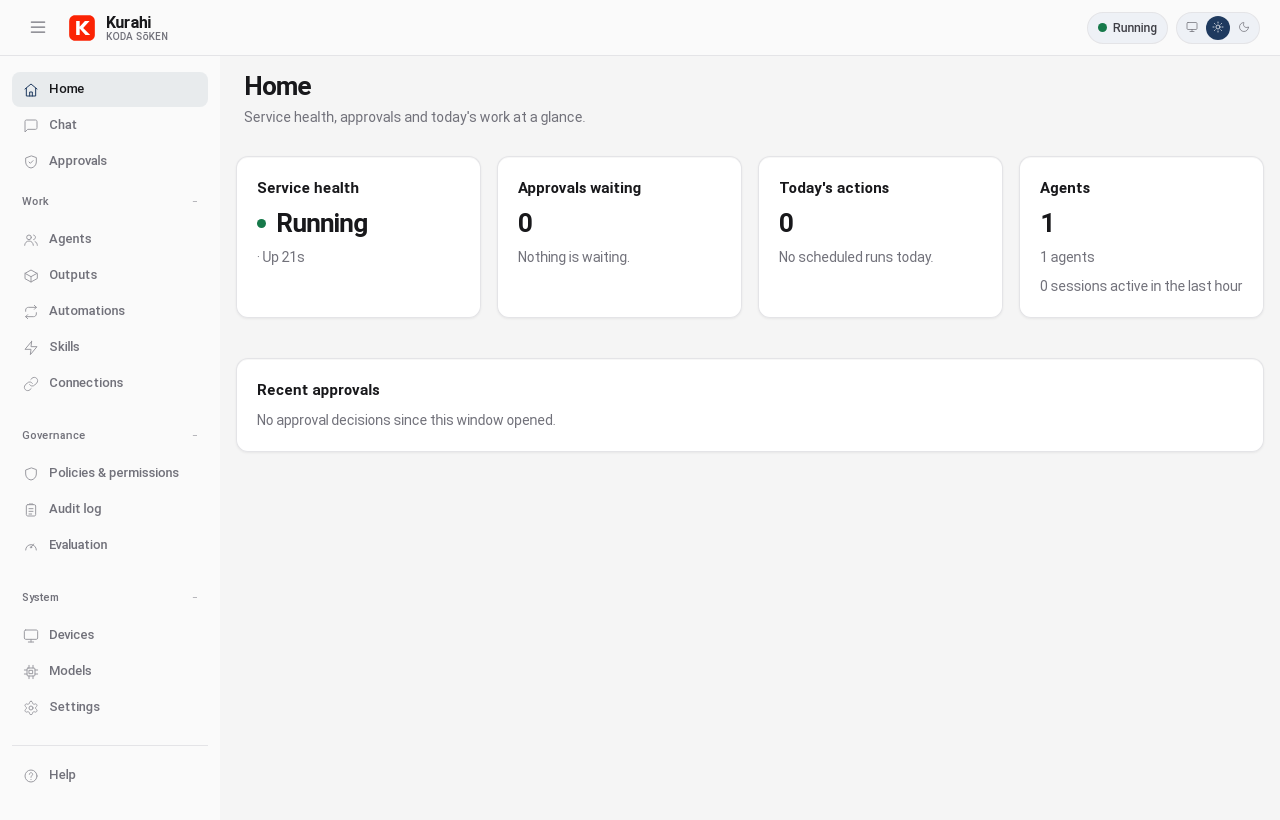The width and height of the screenshot is (1280, 820).
Task: Click the Connections chain-link icon
Action: [31, 383]
